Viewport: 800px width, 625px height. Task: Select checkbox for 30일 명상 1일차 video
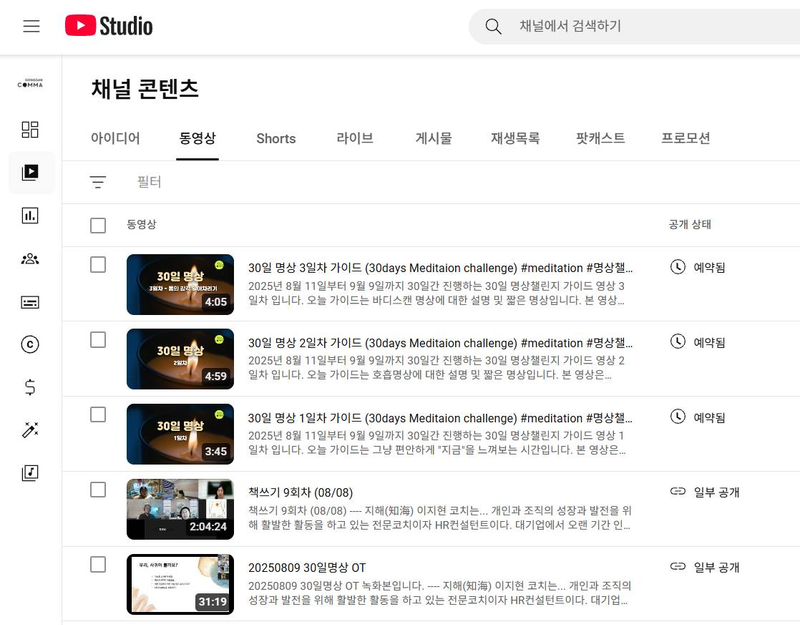tap(98, 415)
